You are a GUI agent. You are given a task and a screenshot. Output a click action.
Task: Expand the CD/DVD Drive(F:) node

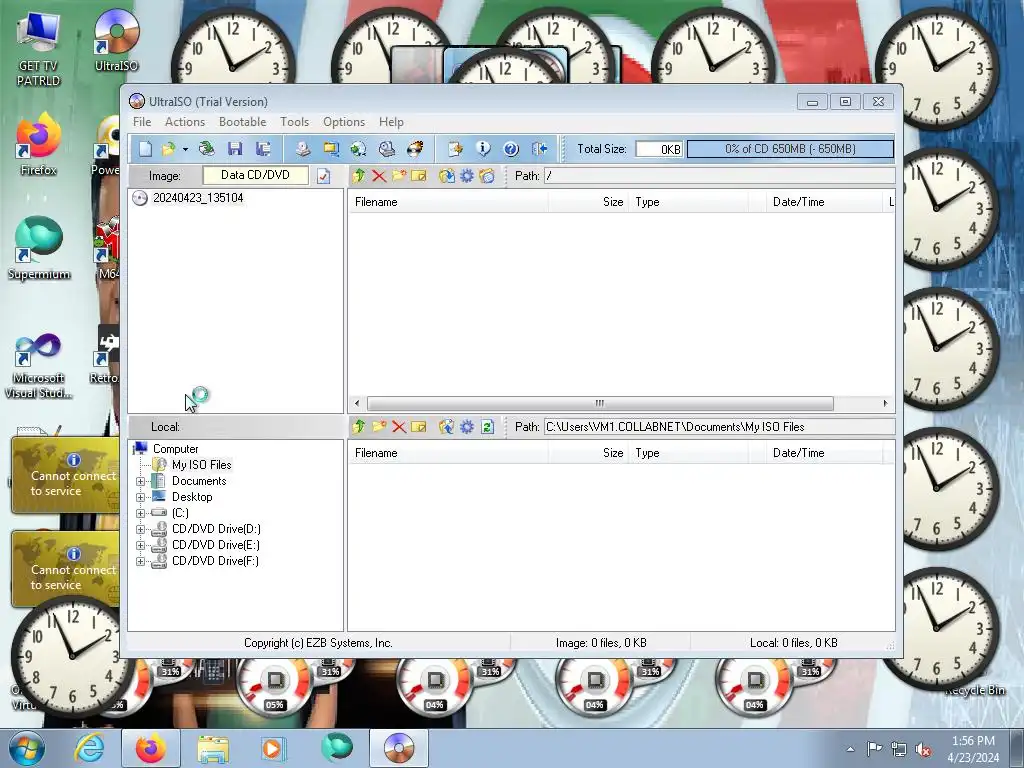[x=140, y=561]
